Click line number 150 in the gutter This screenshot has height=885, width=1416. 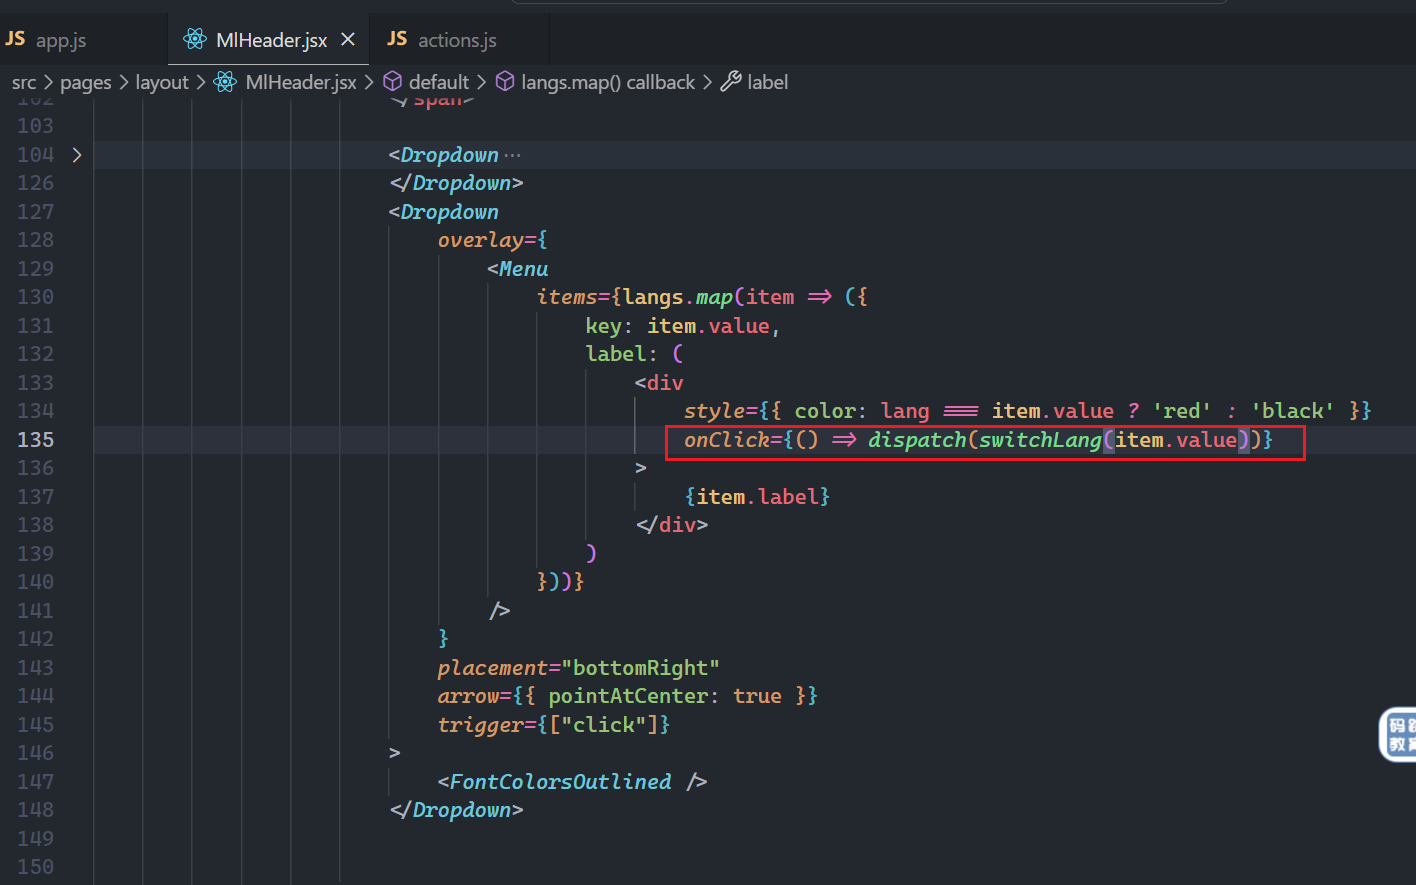pos(36,867)
